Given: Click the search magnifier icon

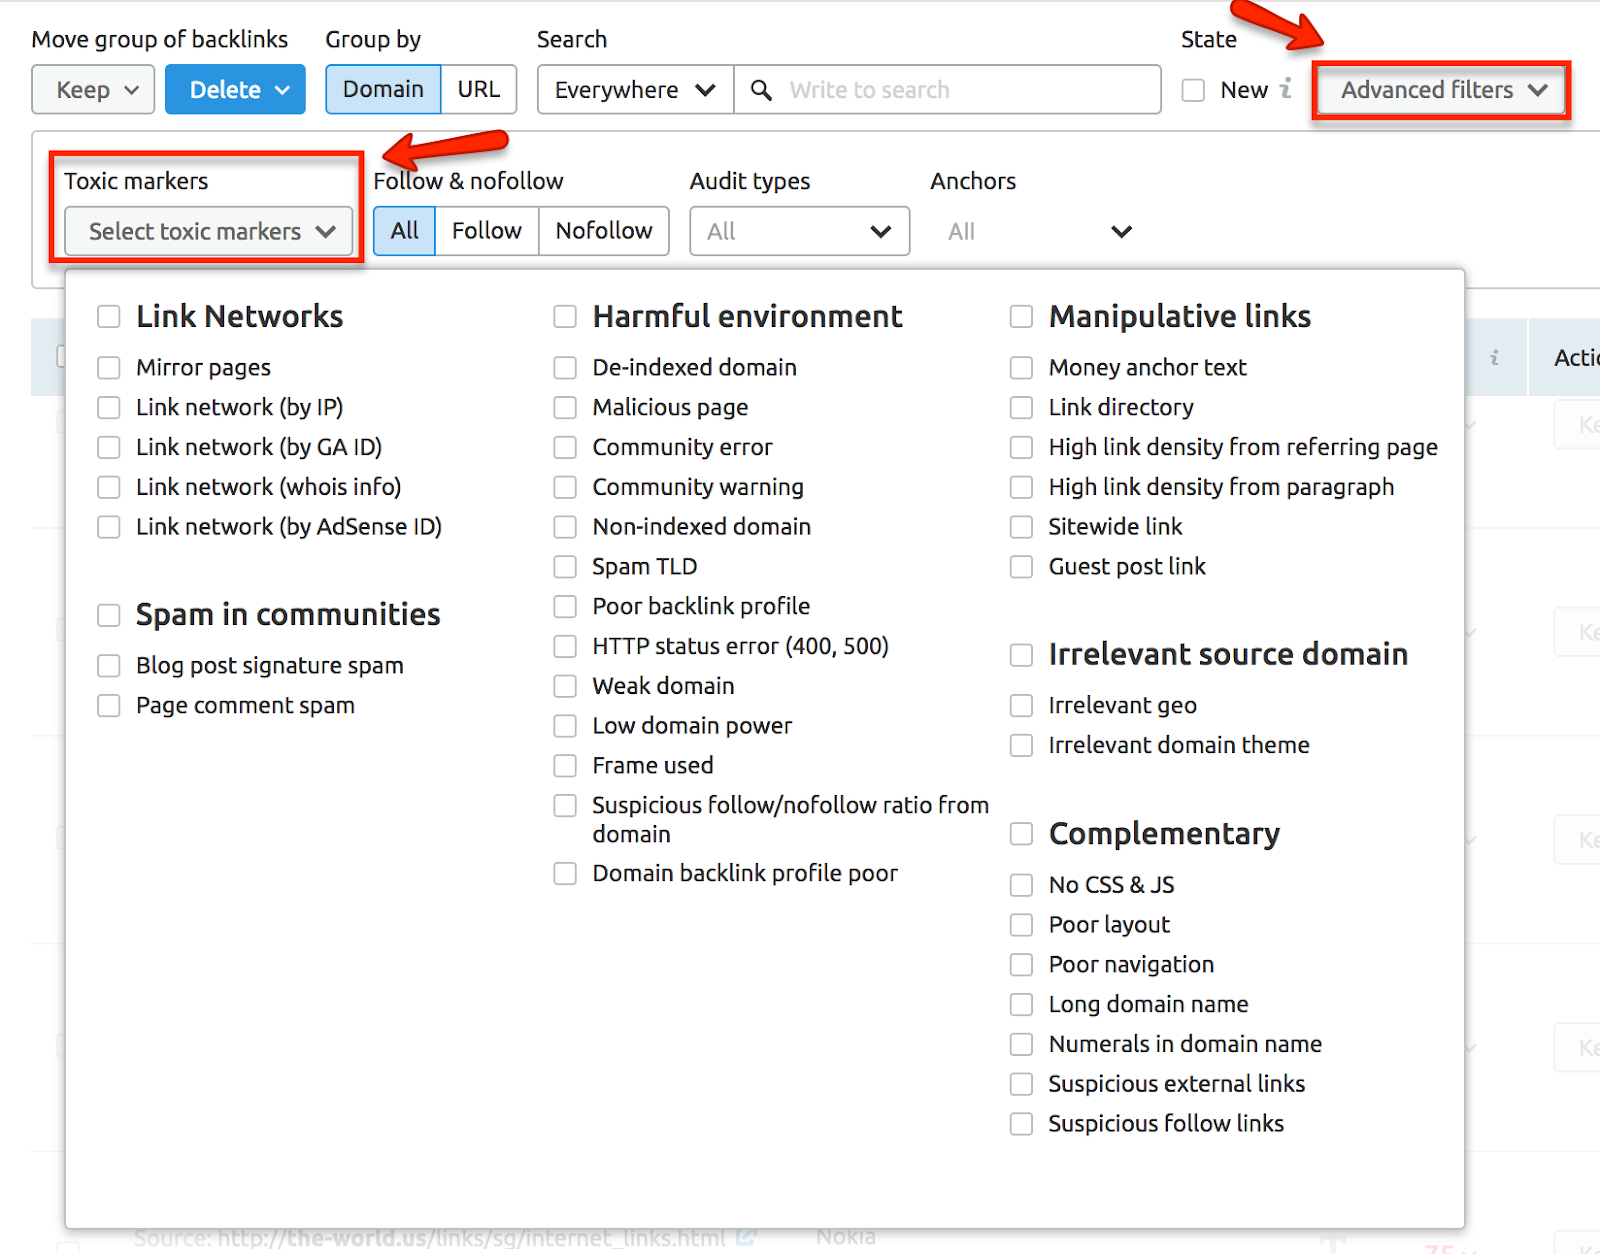Looking at the screenshot, I should pos(761,90).
